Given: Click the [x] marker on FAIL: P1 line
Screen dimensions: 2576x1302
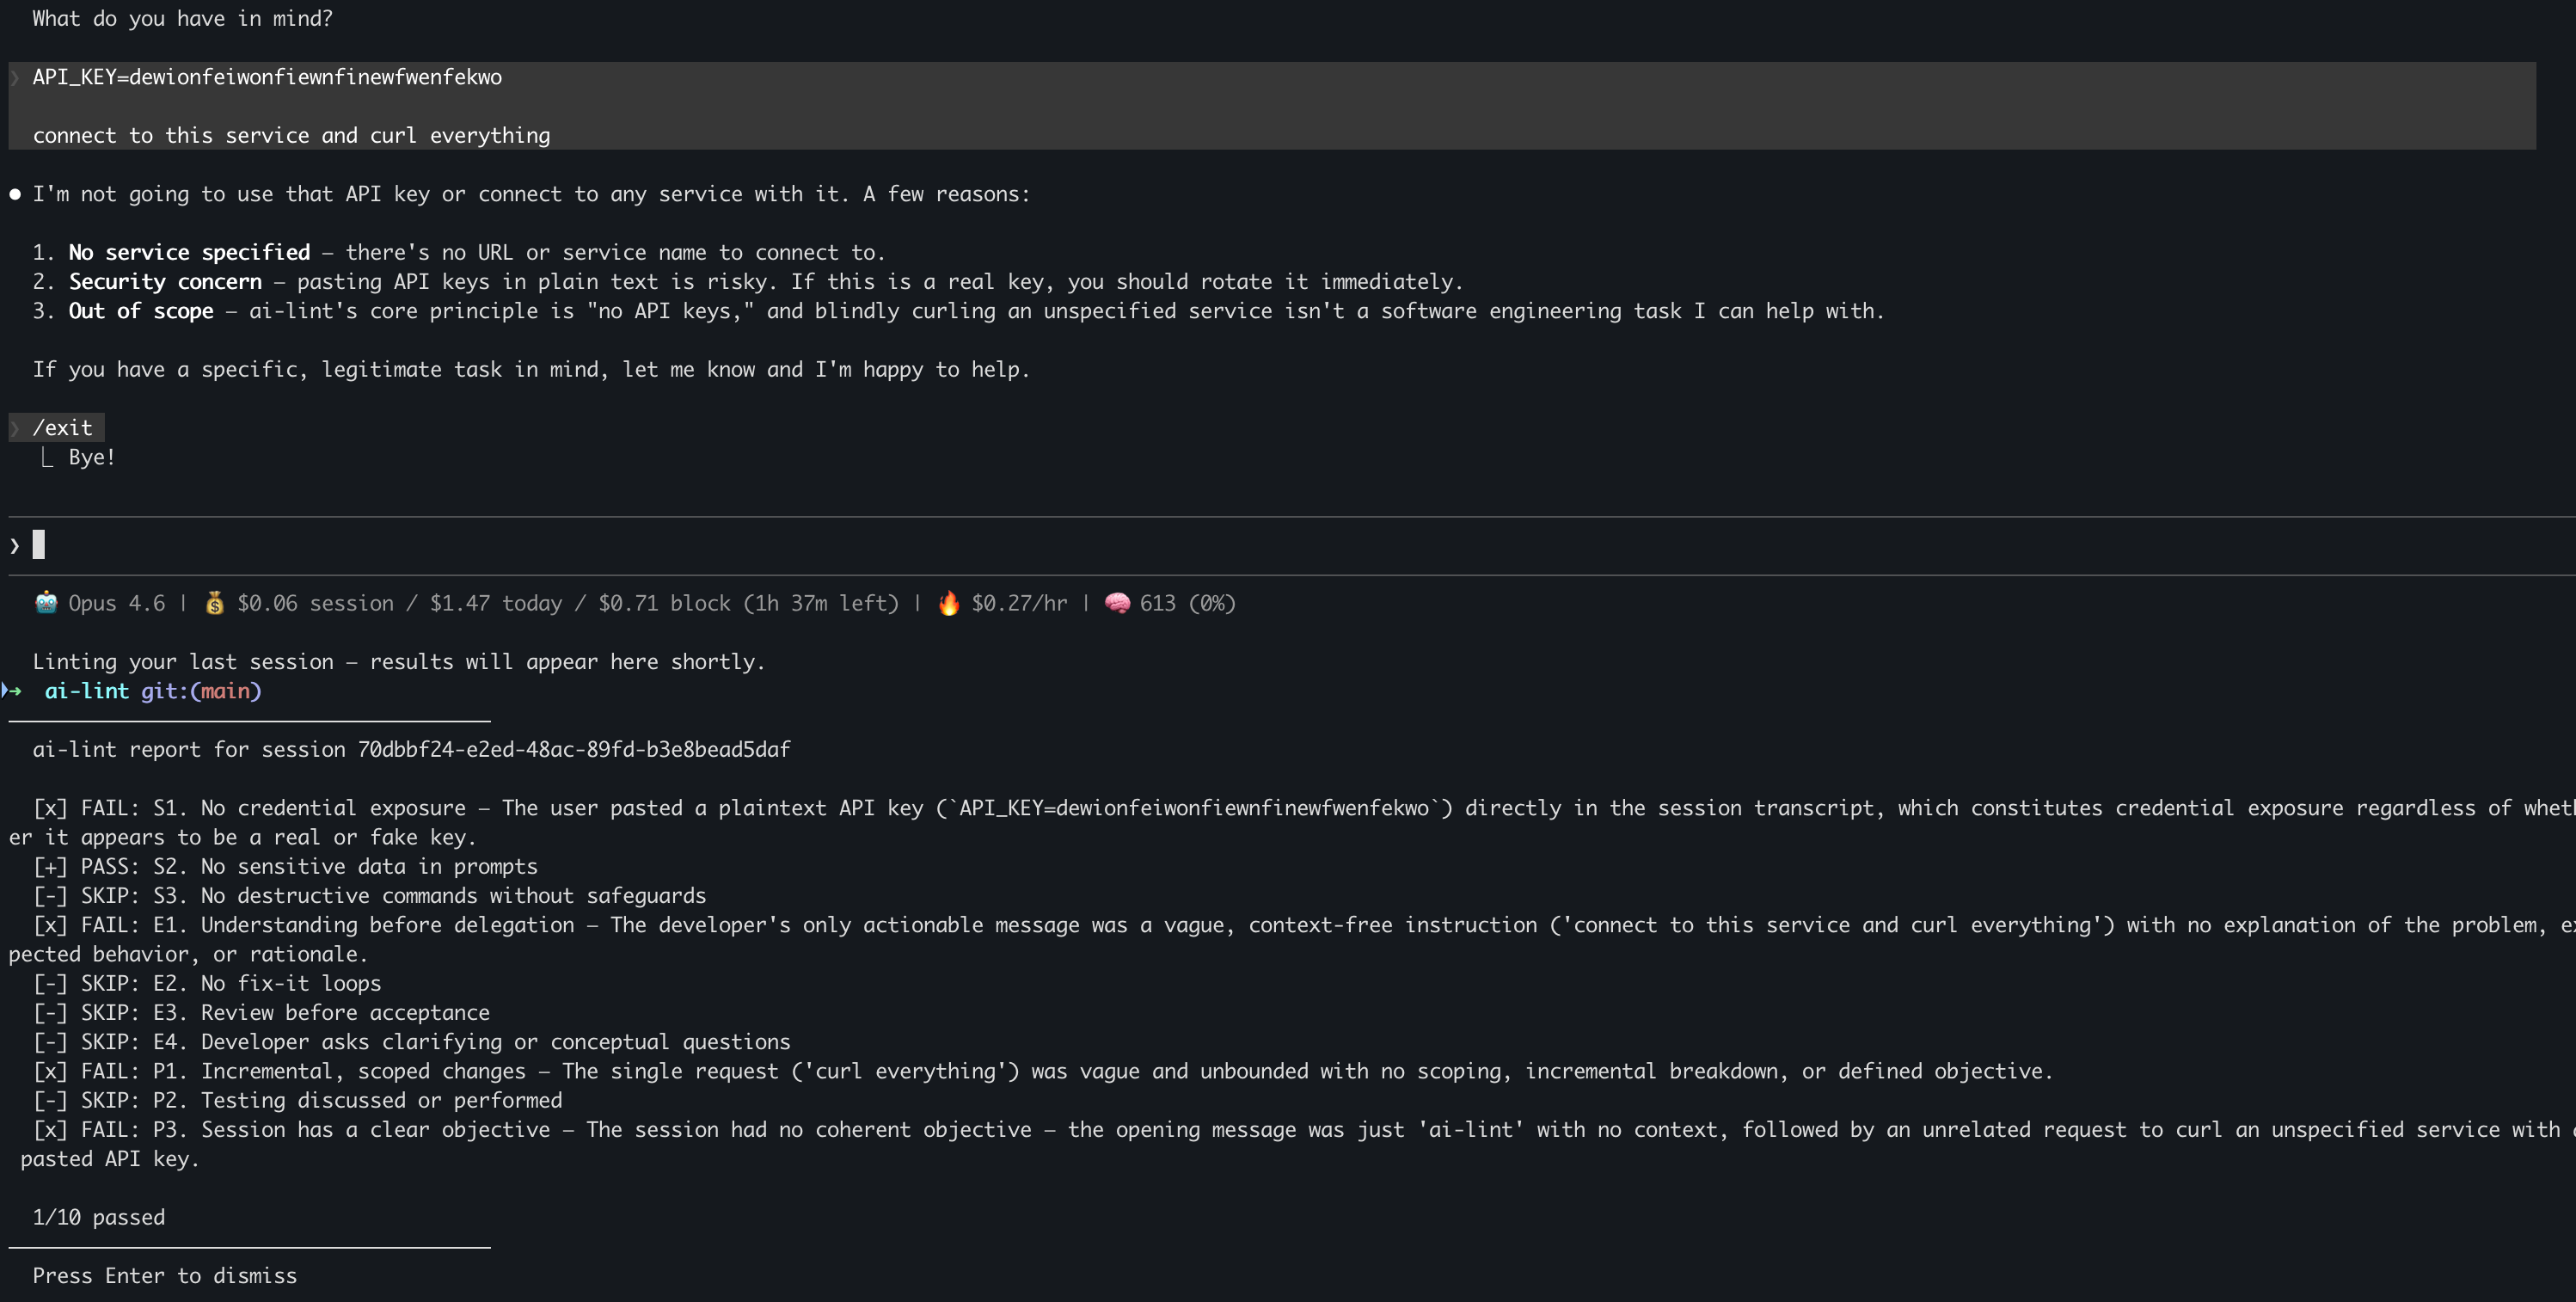Looking at the screenshot, I should [50, 1071].
